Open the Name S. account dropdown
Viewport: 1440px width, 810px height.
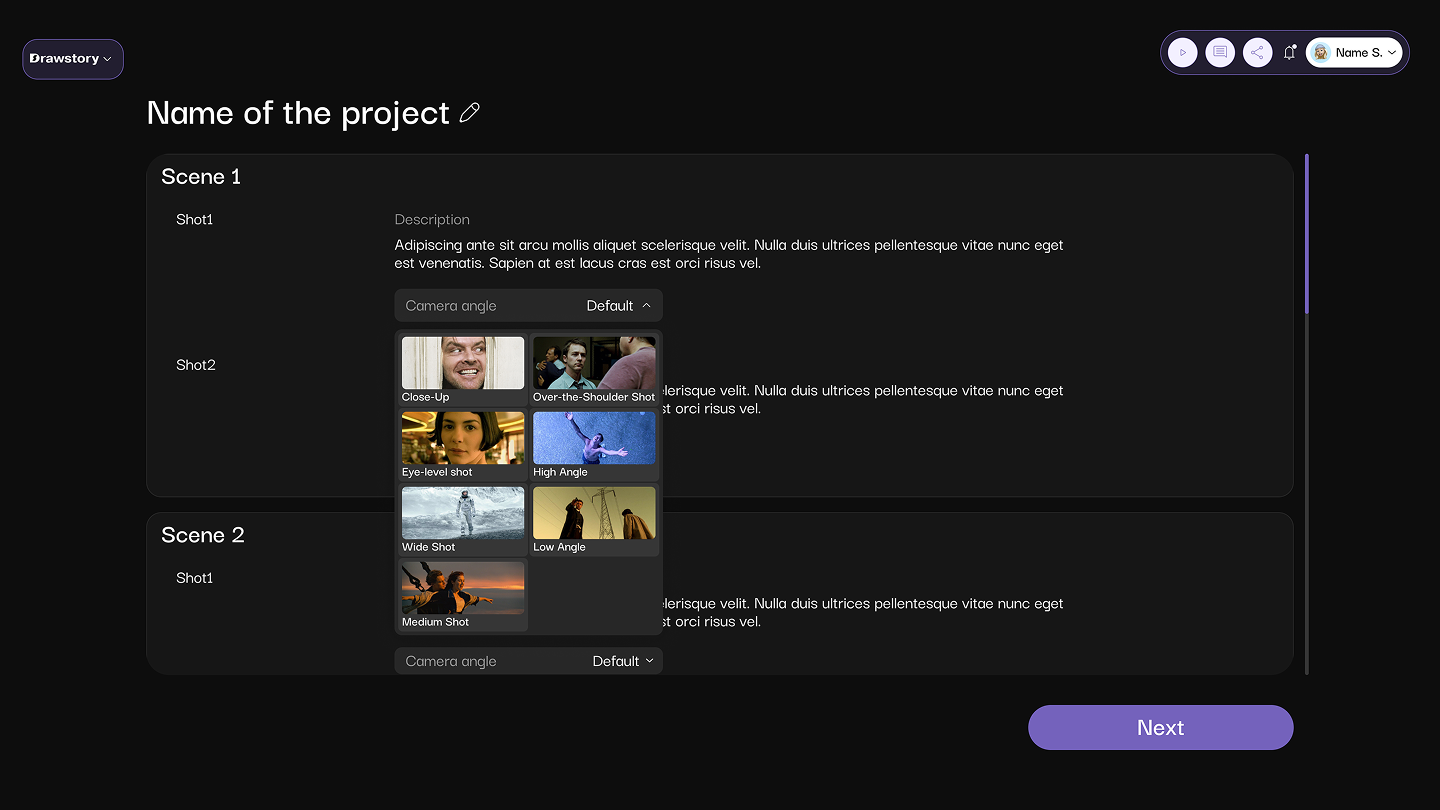(1354, 53)
